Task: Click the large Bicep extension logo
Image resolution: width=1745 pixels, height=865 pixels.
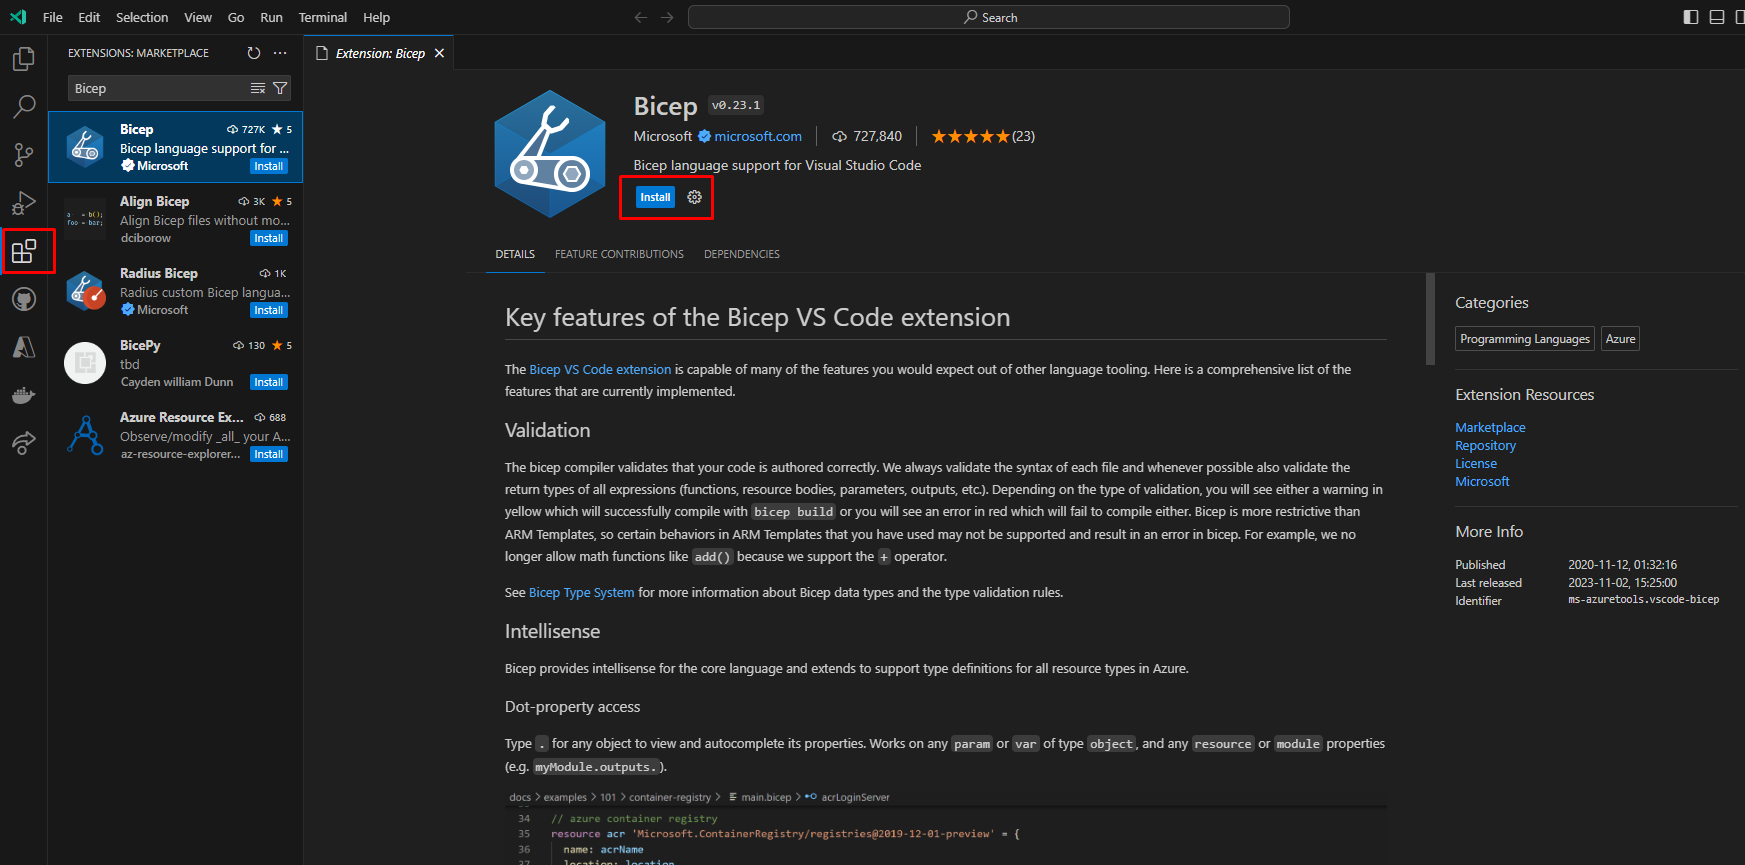Action: coord(550,154)
